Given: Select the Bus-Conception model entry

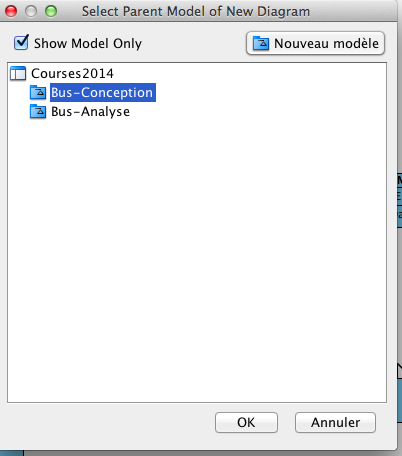Looking at the screenshot, I should coord(103,92).
